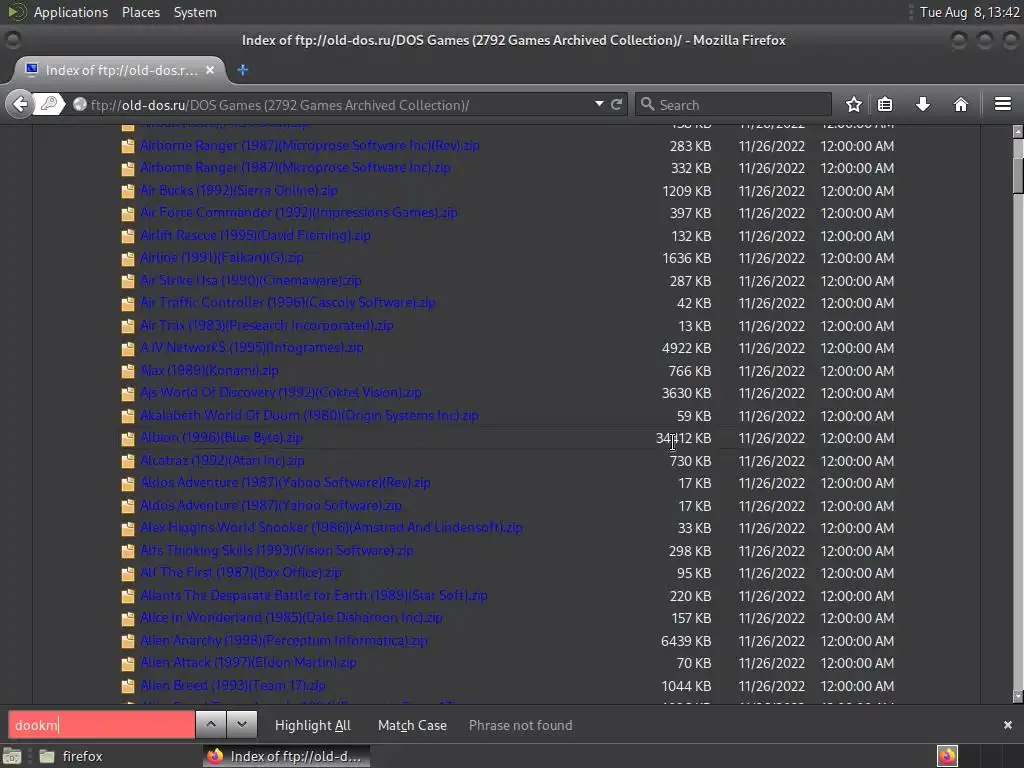Find next match with down arrow
The image size is (1024, 768).
point(242,724)
